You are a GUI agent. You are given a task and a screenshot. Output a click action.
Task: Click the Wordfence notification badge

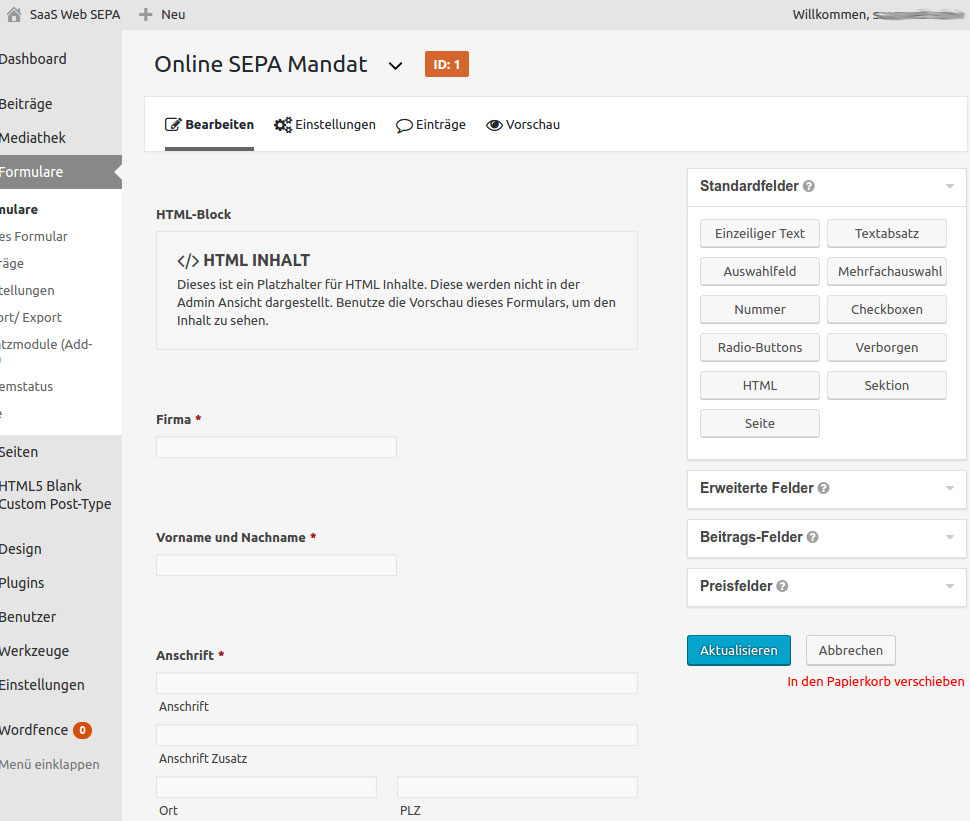82,730
